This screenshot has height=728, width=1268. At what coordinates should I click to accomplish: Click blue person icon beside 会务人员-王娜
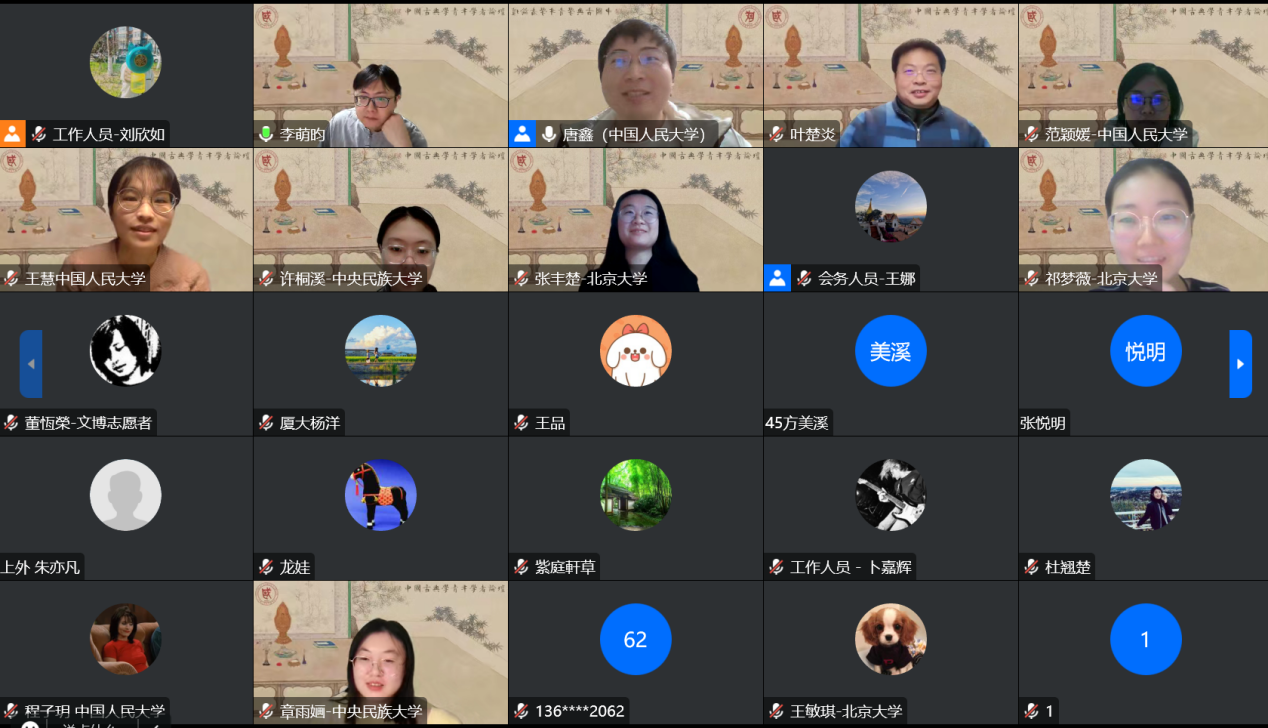(x=777, y=278)
